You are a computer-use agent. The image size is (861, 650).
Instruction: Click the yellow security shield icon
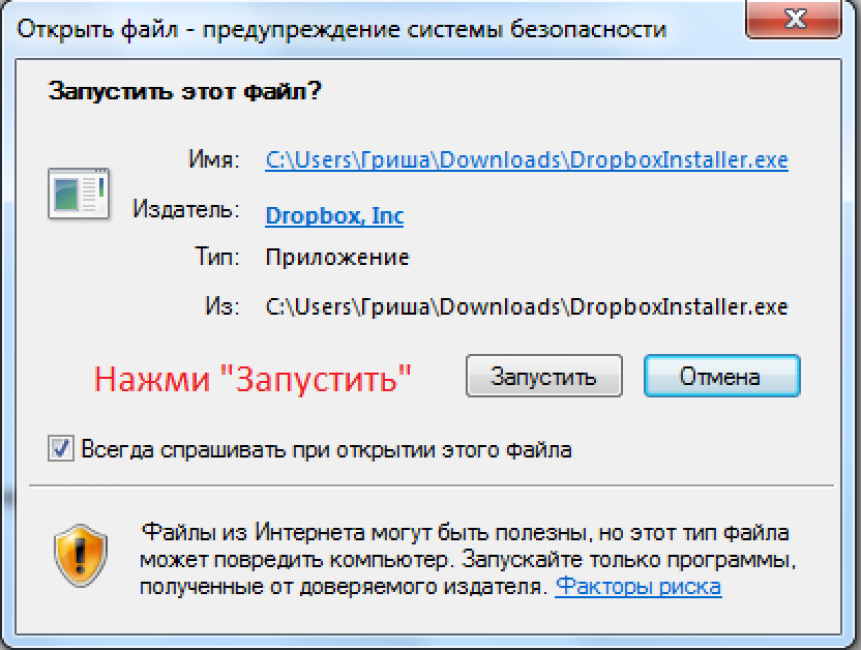80,556
